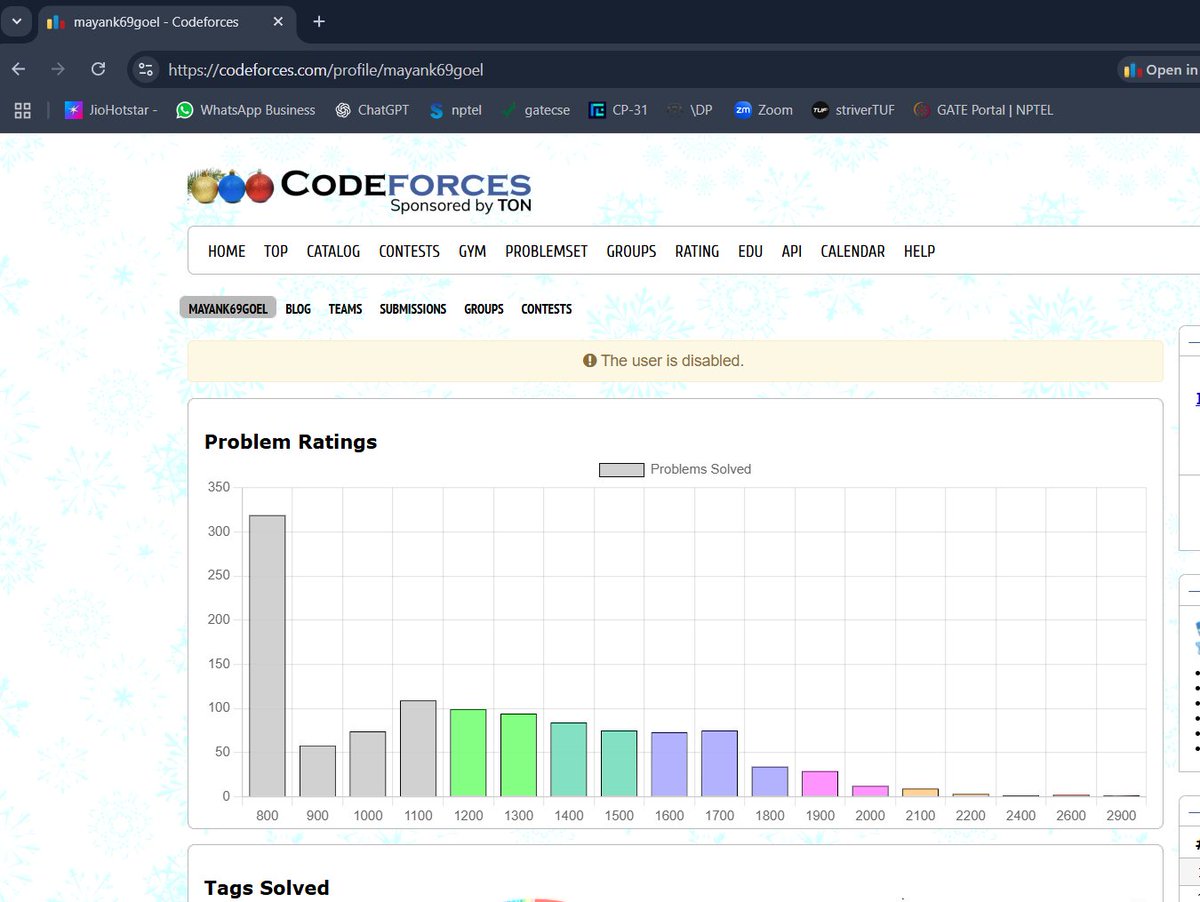Open the GYM menu item
Screen dimensions: 1200x902
[x=472, y=251]
